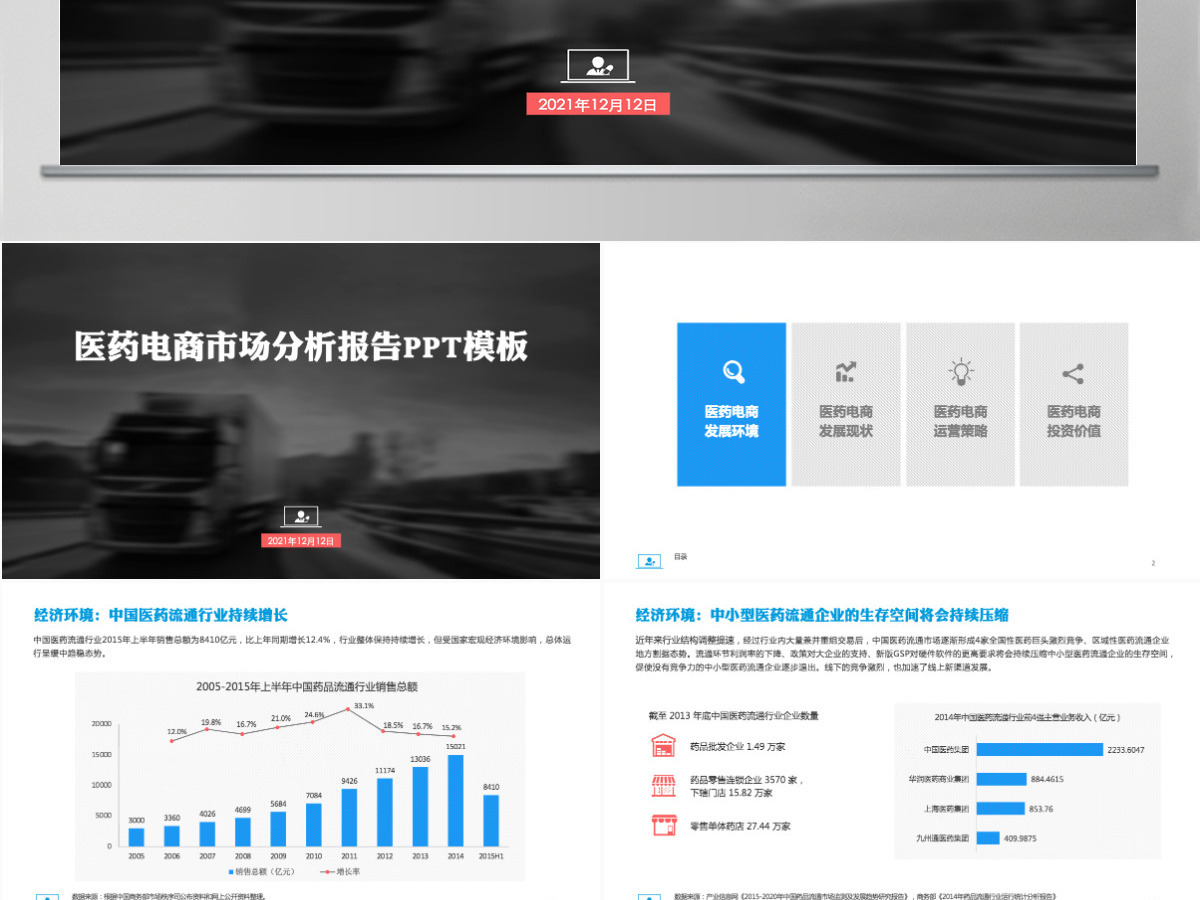This screenshot has height=900, width=1200.
Task: Open the cover slide thumbnail with truck
Action: [x=301, y=411]
